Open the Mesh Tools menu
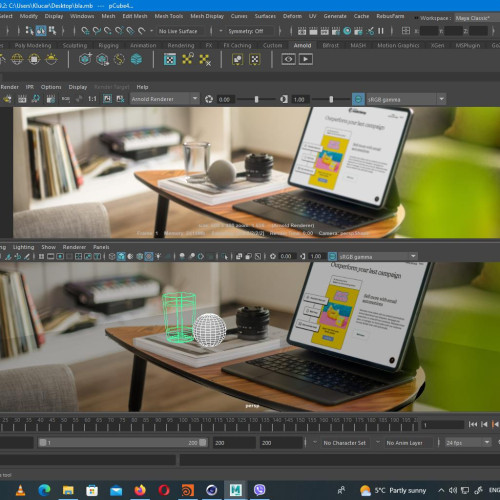The image size is (500, 500). point(169,16)
